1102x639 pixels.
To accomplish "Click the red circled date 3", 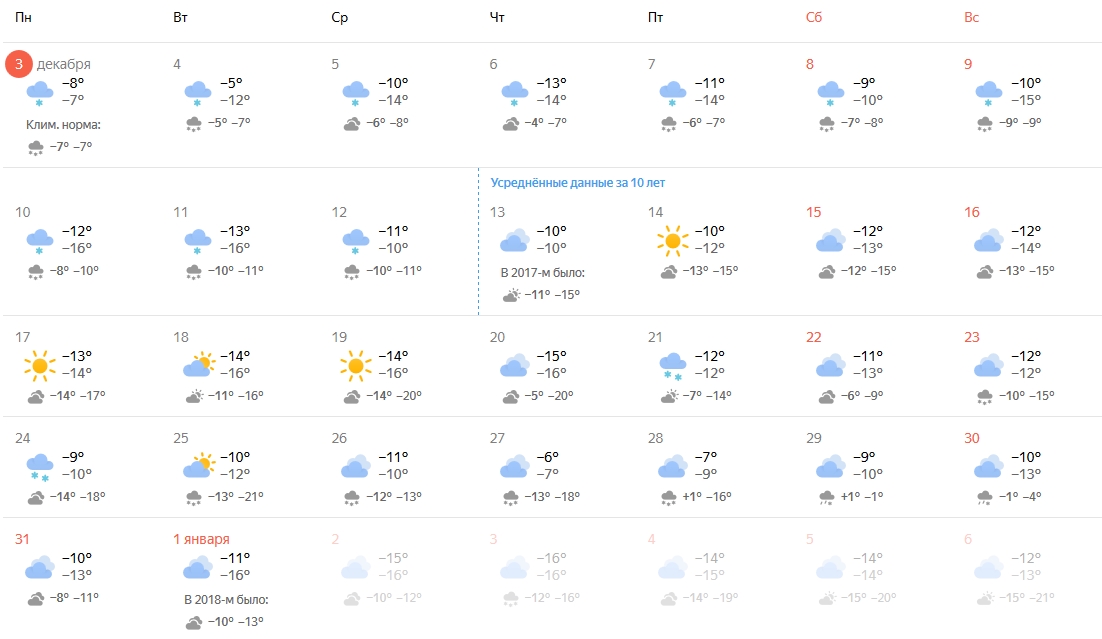I will tap(19, 64).
